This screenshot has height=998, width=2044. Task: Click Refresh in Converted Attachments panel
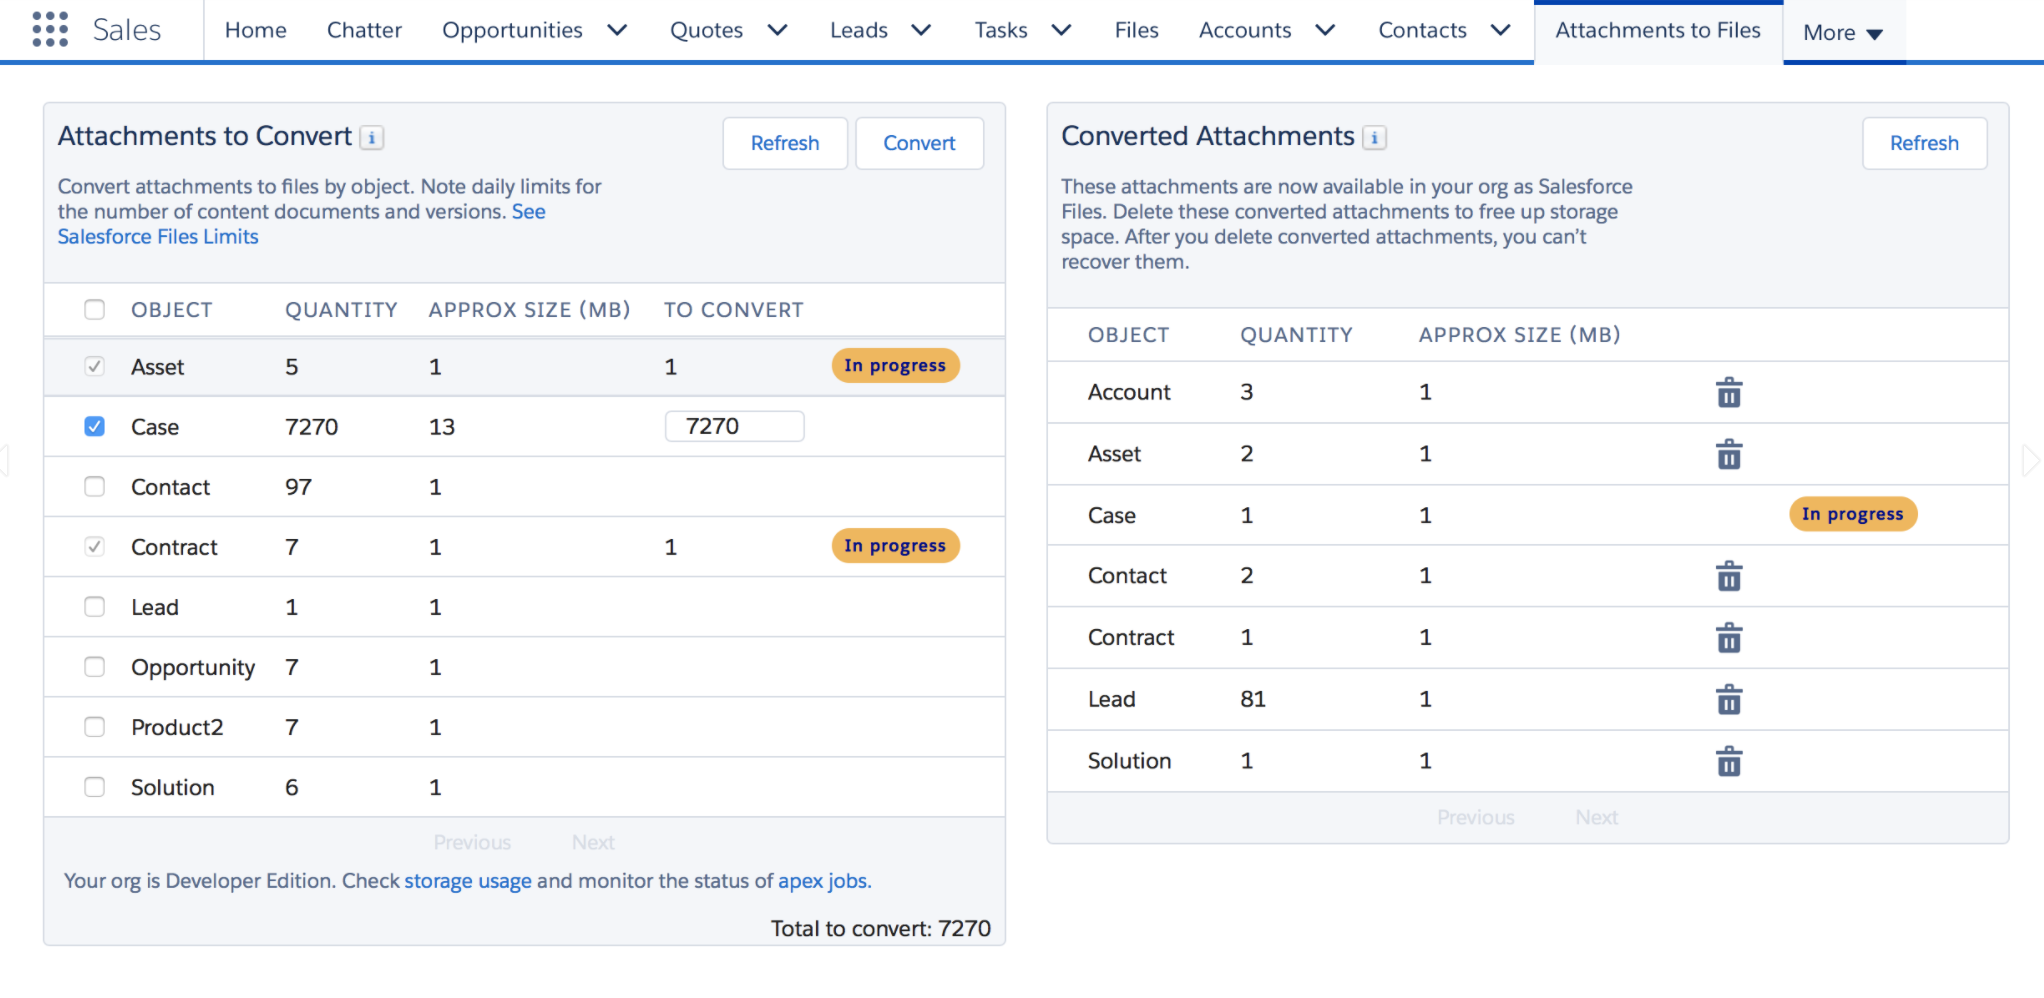click(1924, 143)
